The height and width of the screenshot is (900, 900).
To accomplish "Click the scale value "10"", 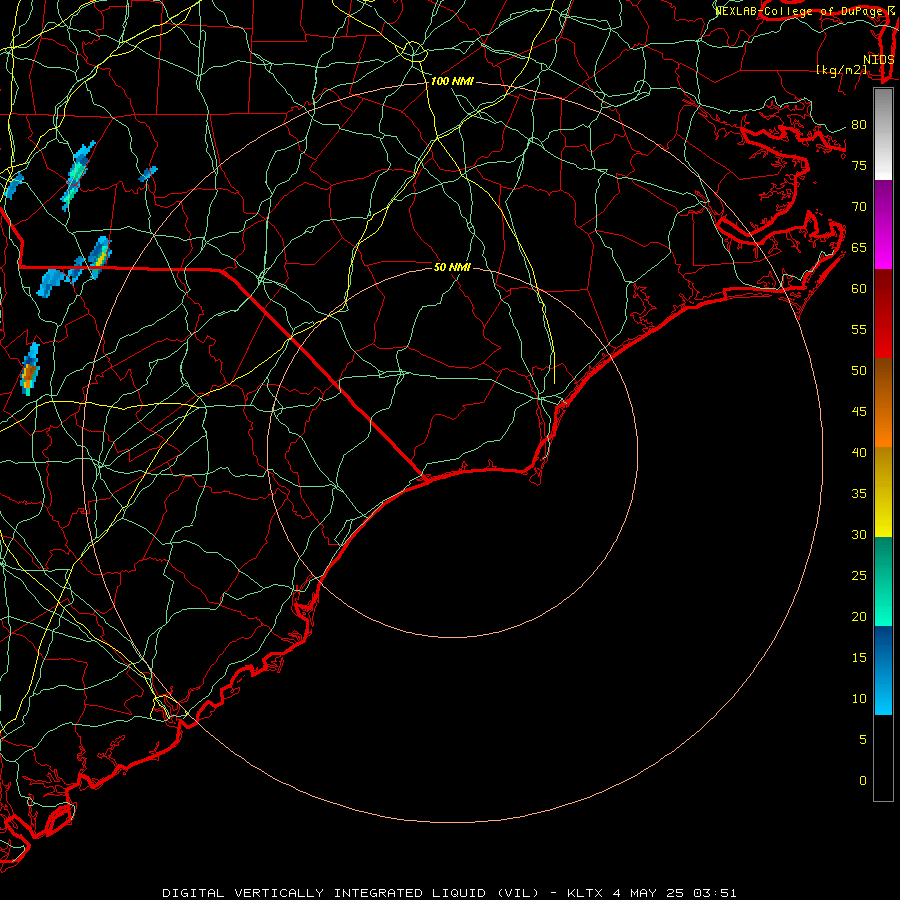I will click(859, 699).
